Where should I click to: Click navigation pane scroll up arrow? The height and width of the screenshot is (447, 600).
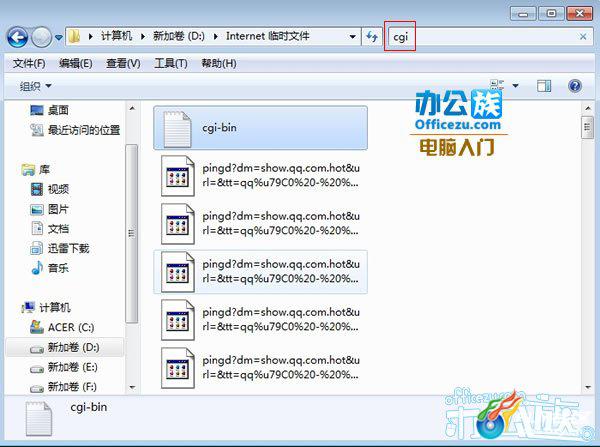[132, 108]
